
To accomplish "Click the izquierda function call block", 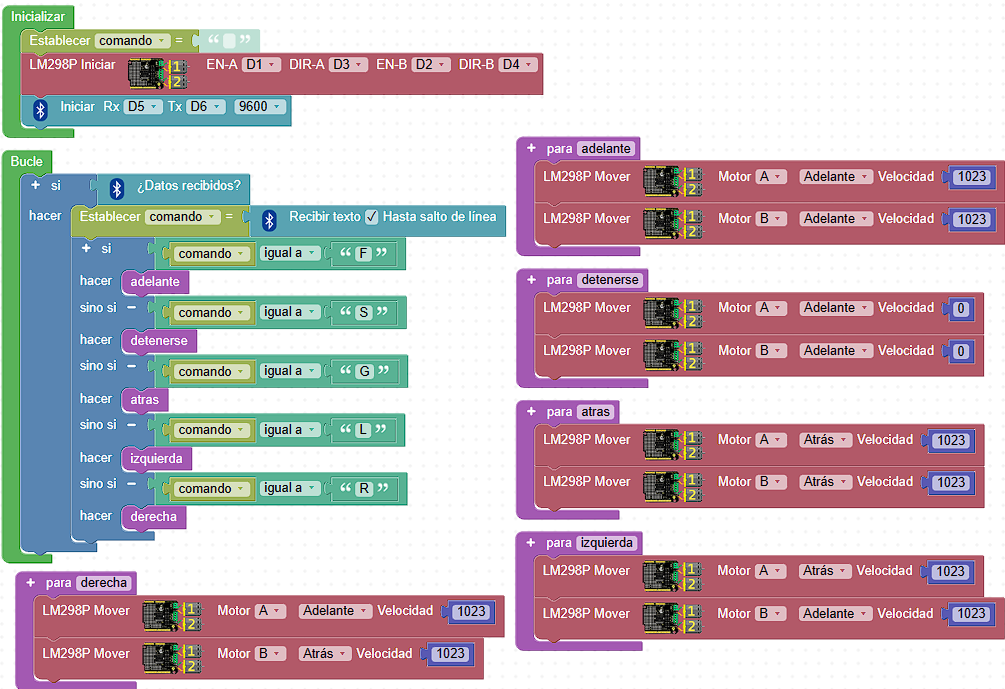I will 156,458.
